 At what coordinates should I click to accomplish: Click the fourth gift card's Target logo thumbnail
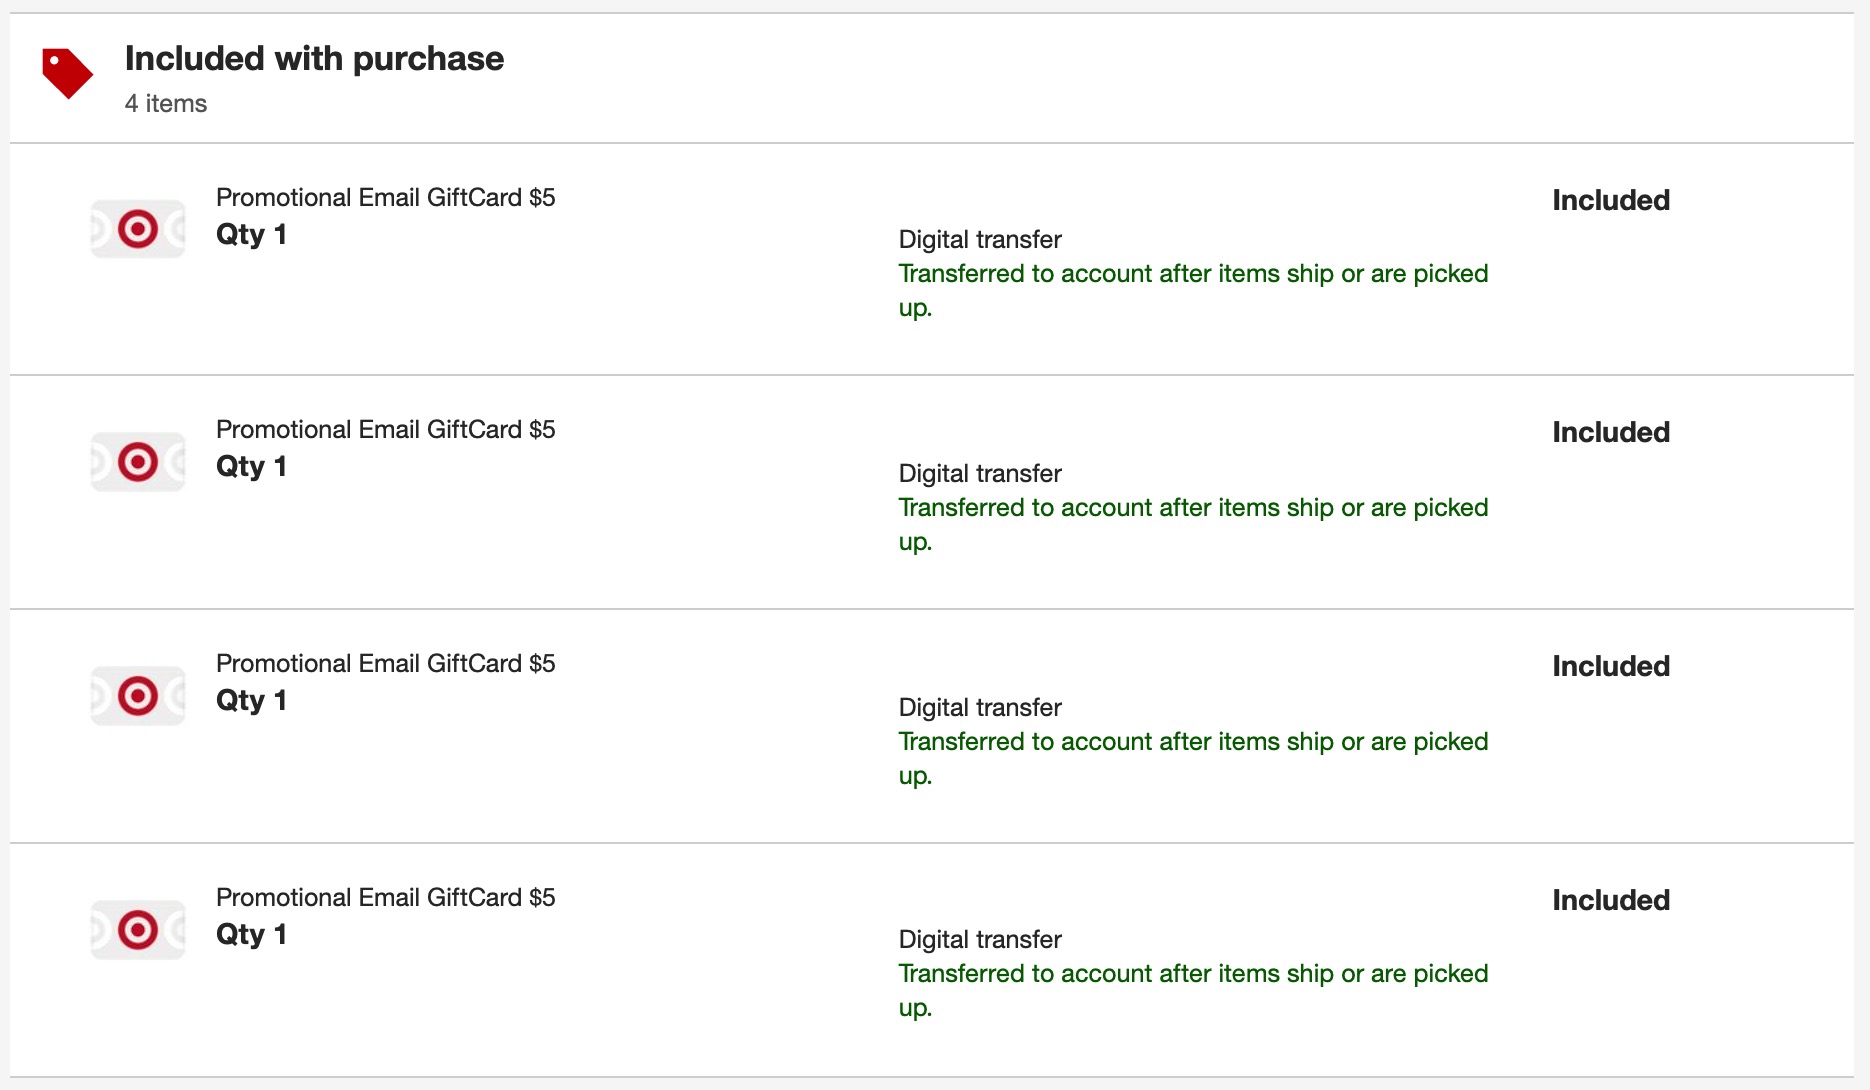pos(138,930)
